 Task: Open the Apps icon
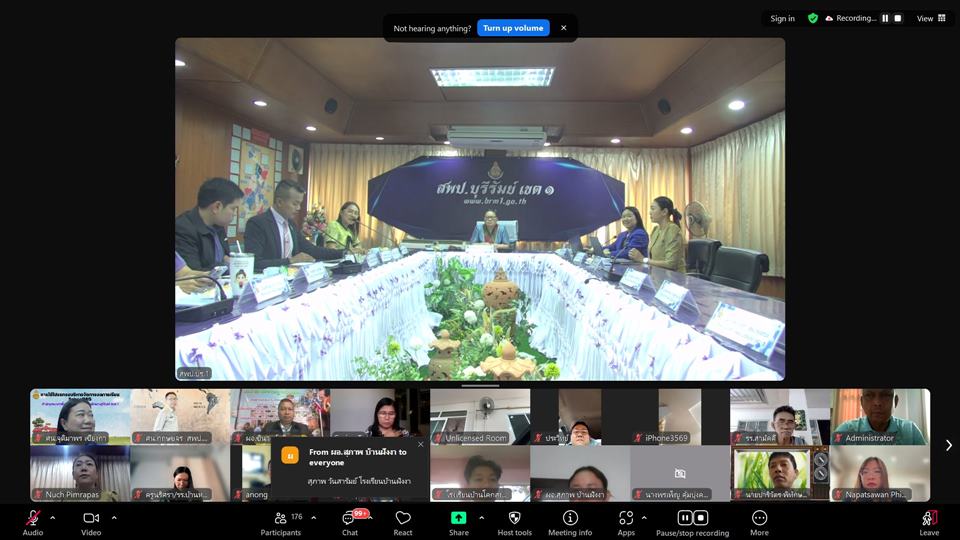pyautogui.click(x=626, y=518)
